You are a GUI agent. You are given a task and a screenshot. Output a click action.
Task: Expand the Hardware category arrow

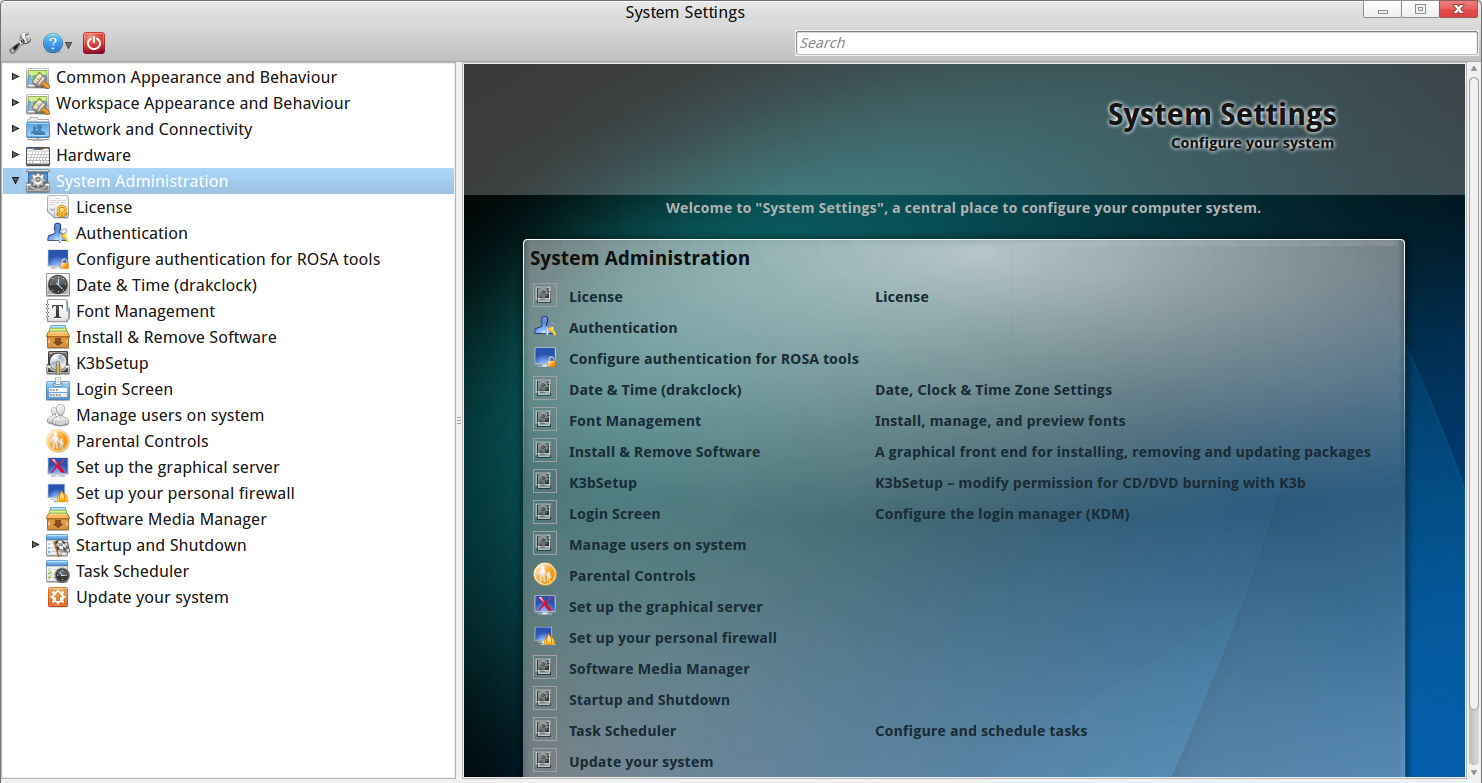(x=15, y=155)
